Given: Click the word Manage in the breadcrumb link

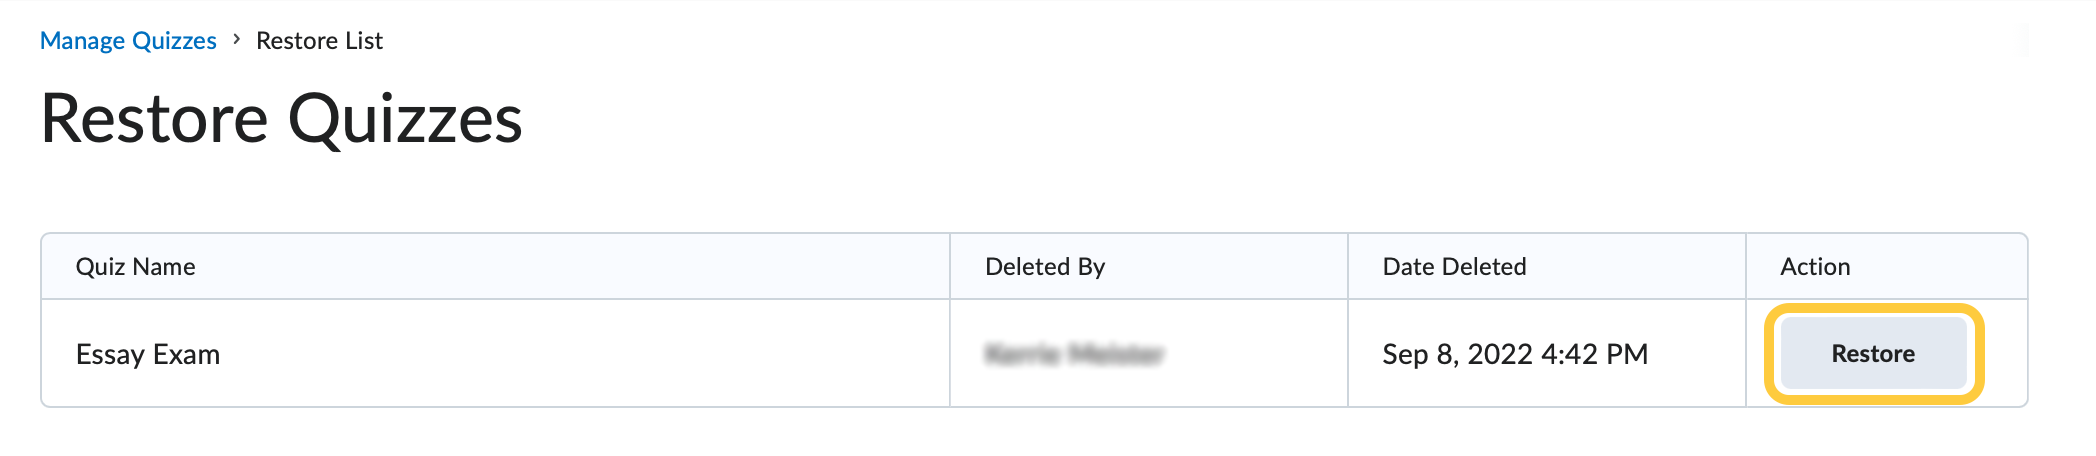Looking at the screenshot, I should (x=82, y=41).
